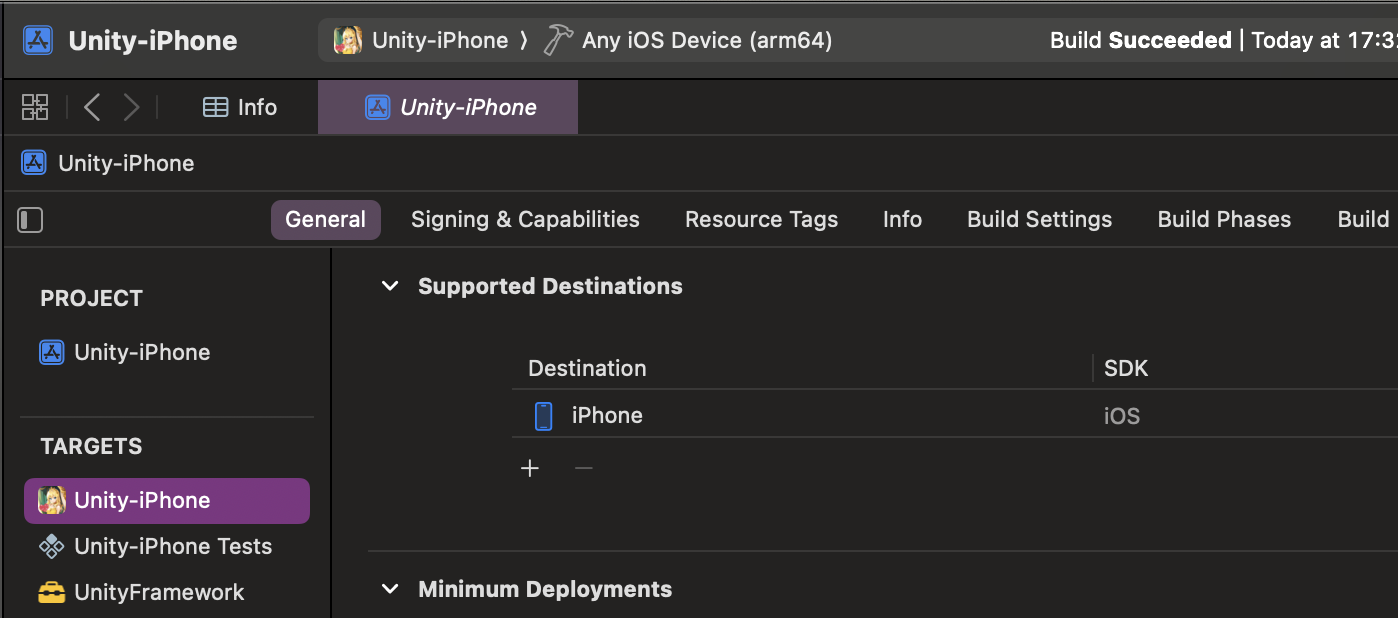The height and width of the screenshot is (618, 1398).
Task: Click the Xcode project icon in title bar
Action: [x=38, y=41]
